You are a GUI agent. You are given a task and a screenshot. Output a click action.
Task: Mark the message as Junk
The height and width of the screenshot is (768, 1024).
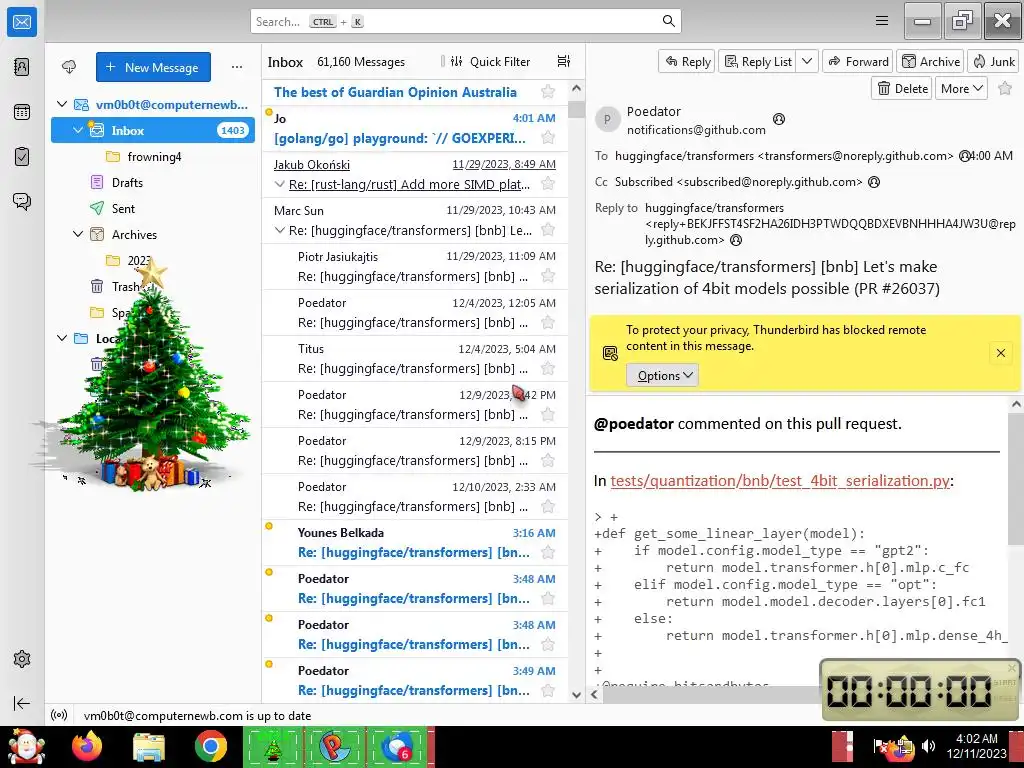point(993,61)
